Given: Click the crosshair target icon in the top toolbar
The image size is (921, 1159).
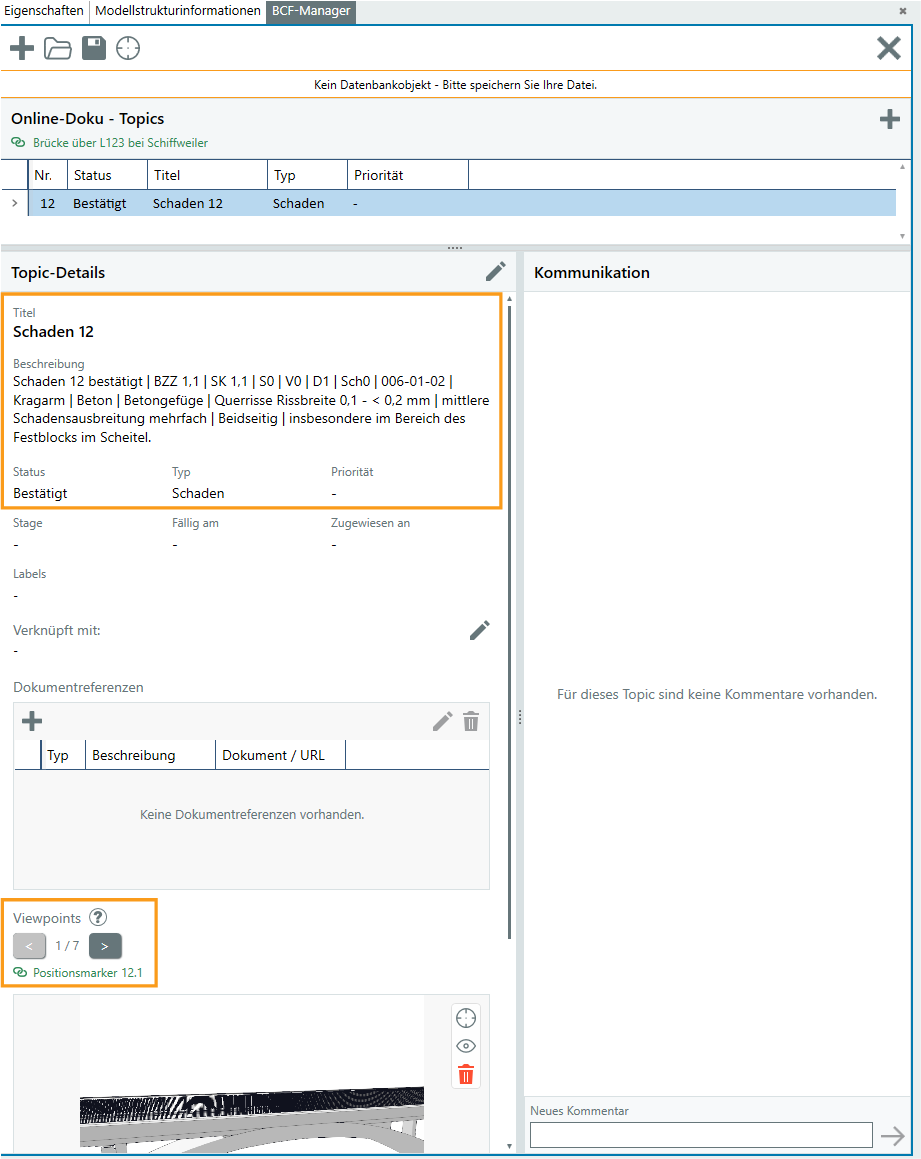Looking at the screenshot, I should pos(128,48).
